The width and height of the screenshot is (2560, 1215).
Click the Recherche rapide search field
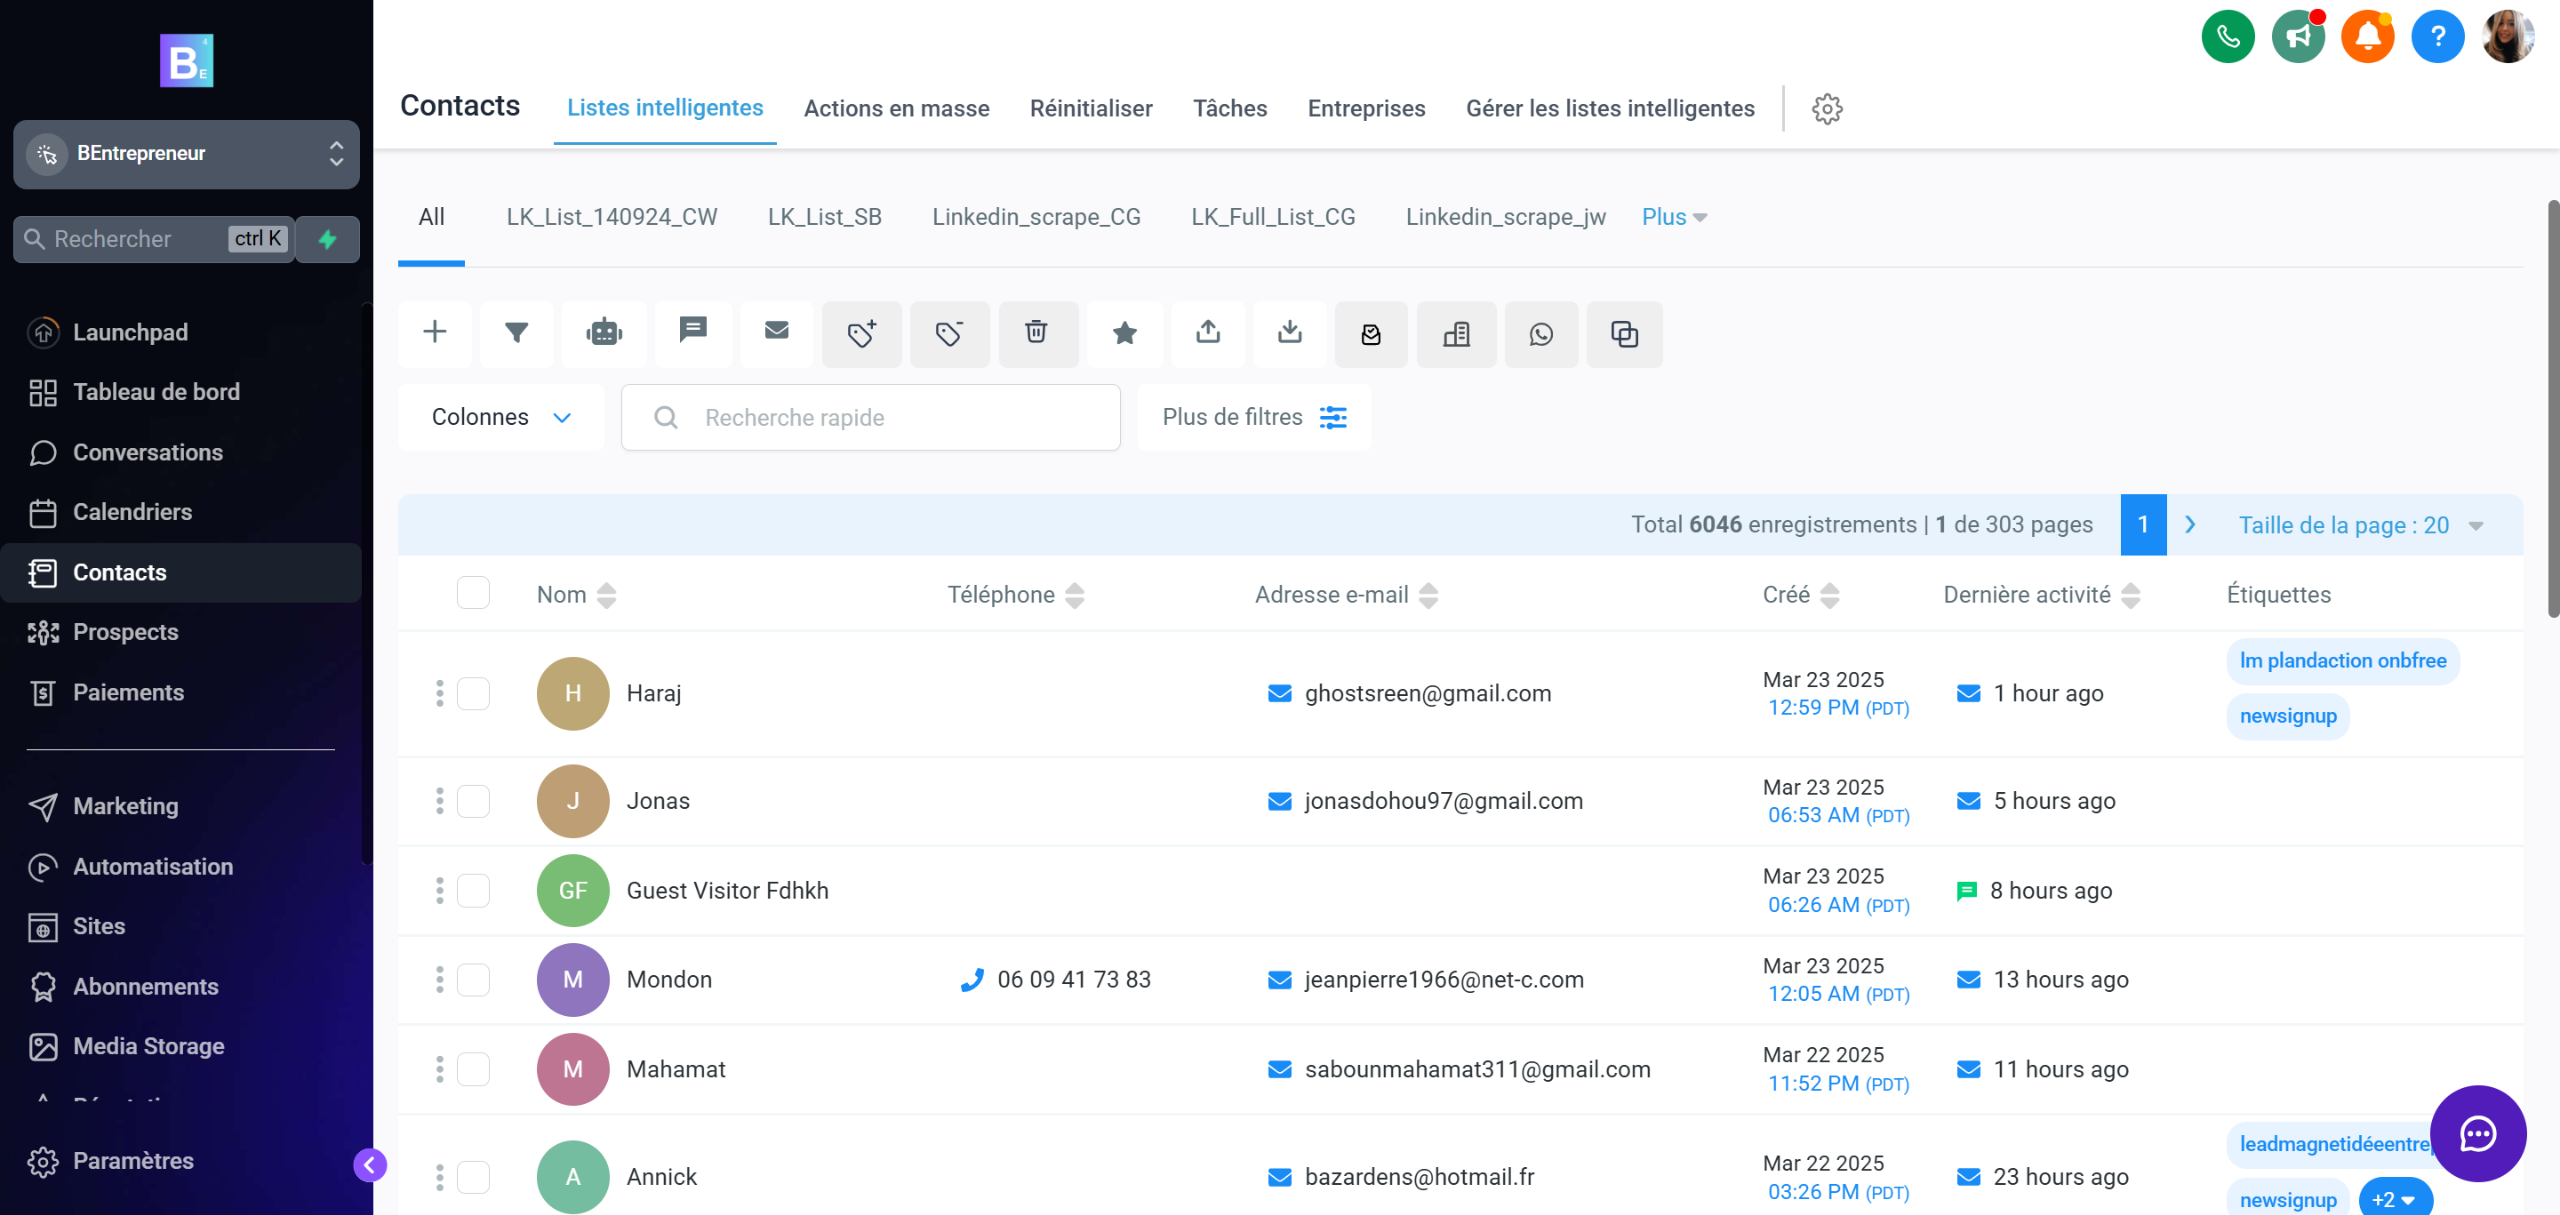click(x=870, y=417)
